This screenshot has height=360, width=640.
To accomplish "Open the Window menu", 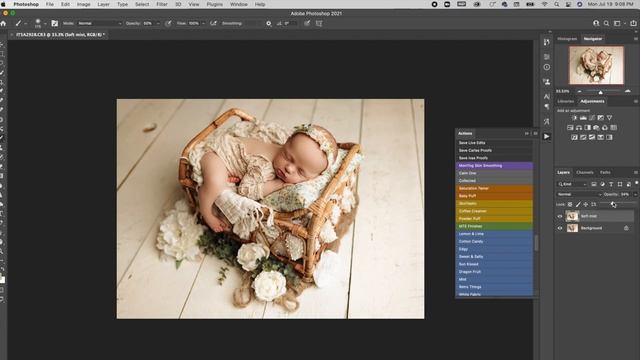I will coord(239,4).
